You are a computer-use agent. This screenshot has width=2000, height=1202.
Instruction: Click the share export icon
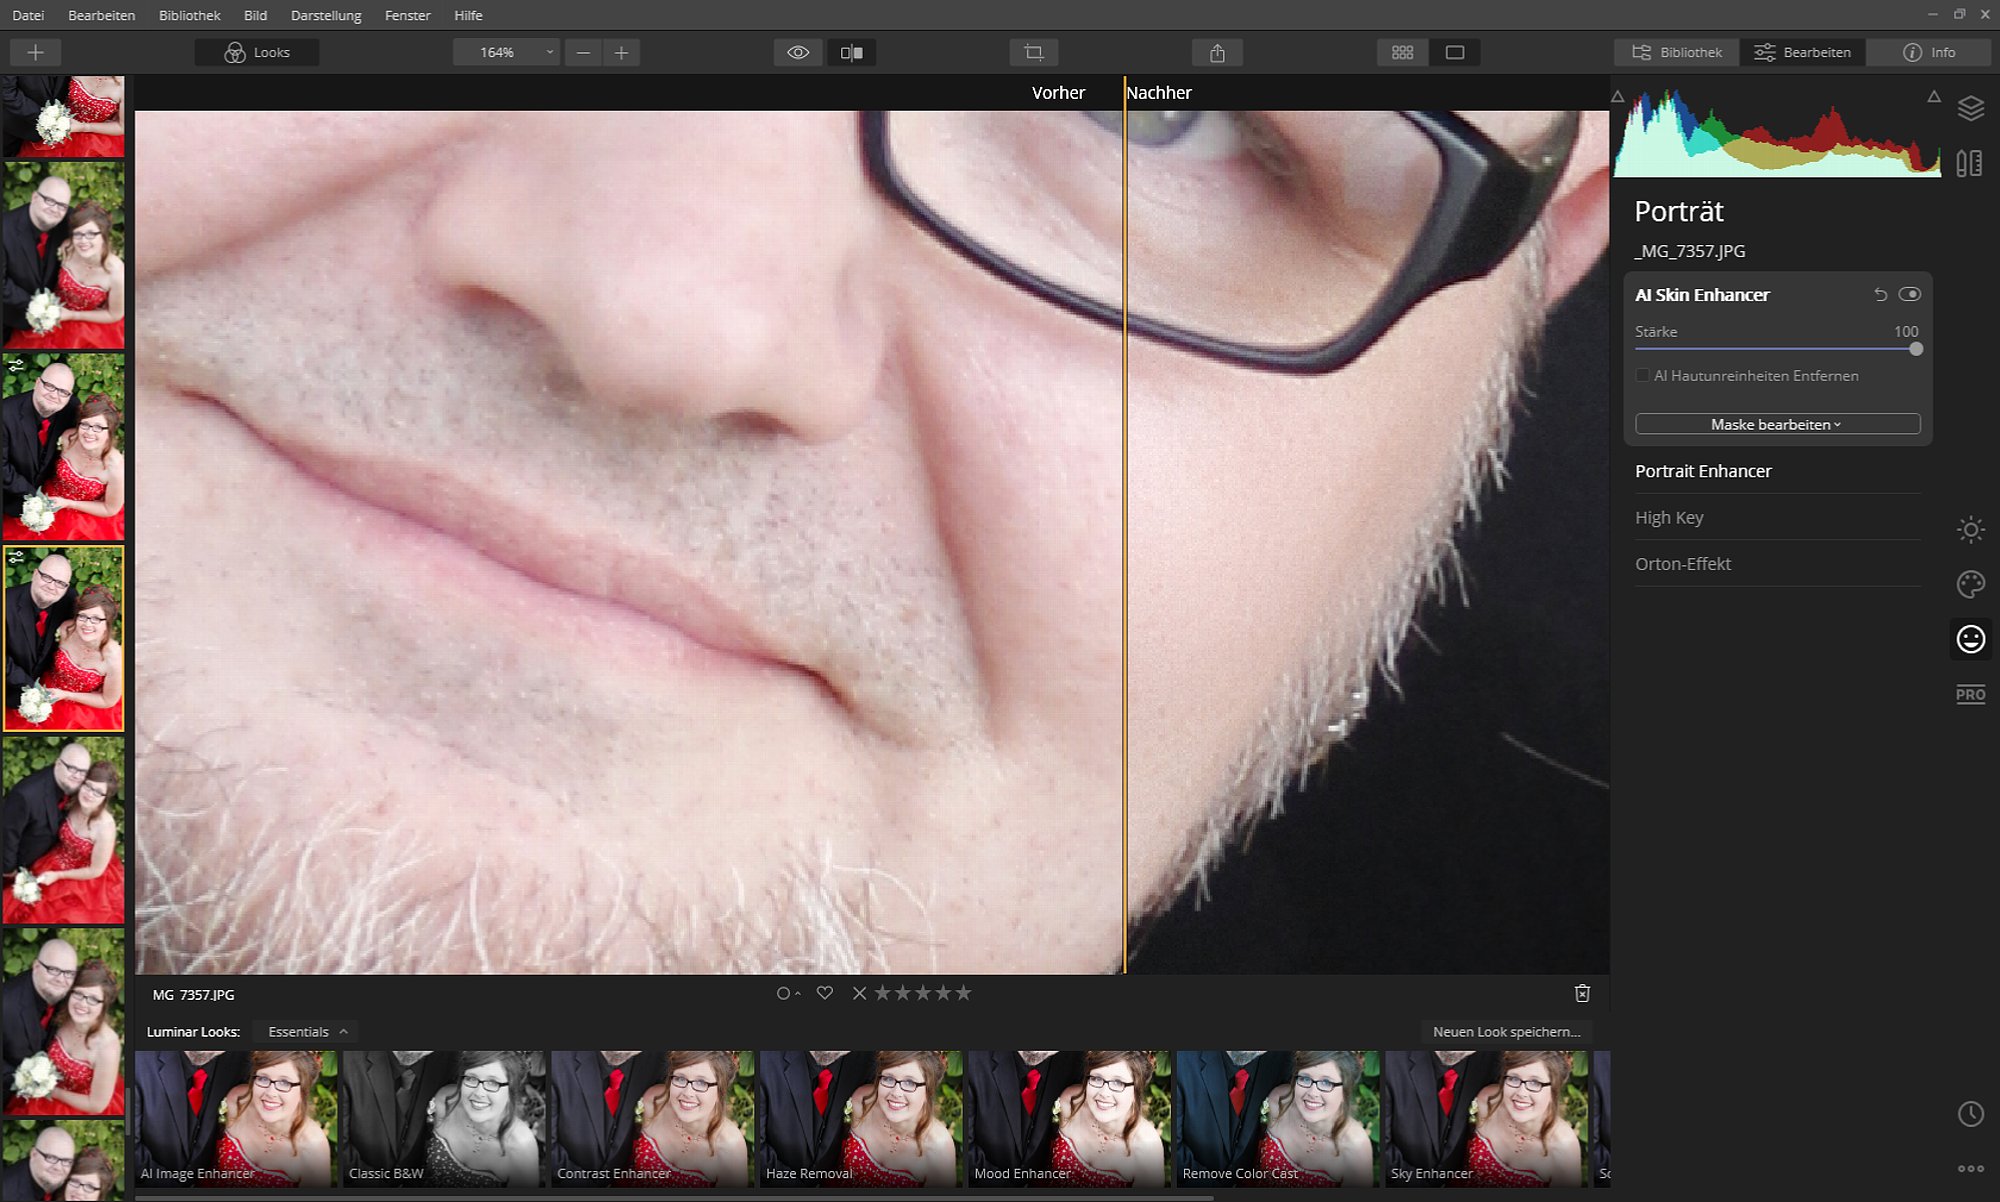(x=1217, y=52)
